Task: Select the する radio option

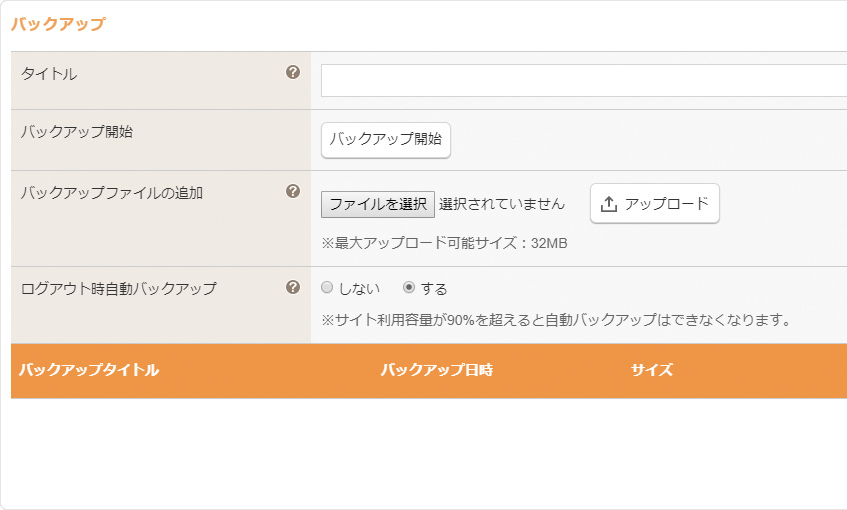Action: [409, 288]
